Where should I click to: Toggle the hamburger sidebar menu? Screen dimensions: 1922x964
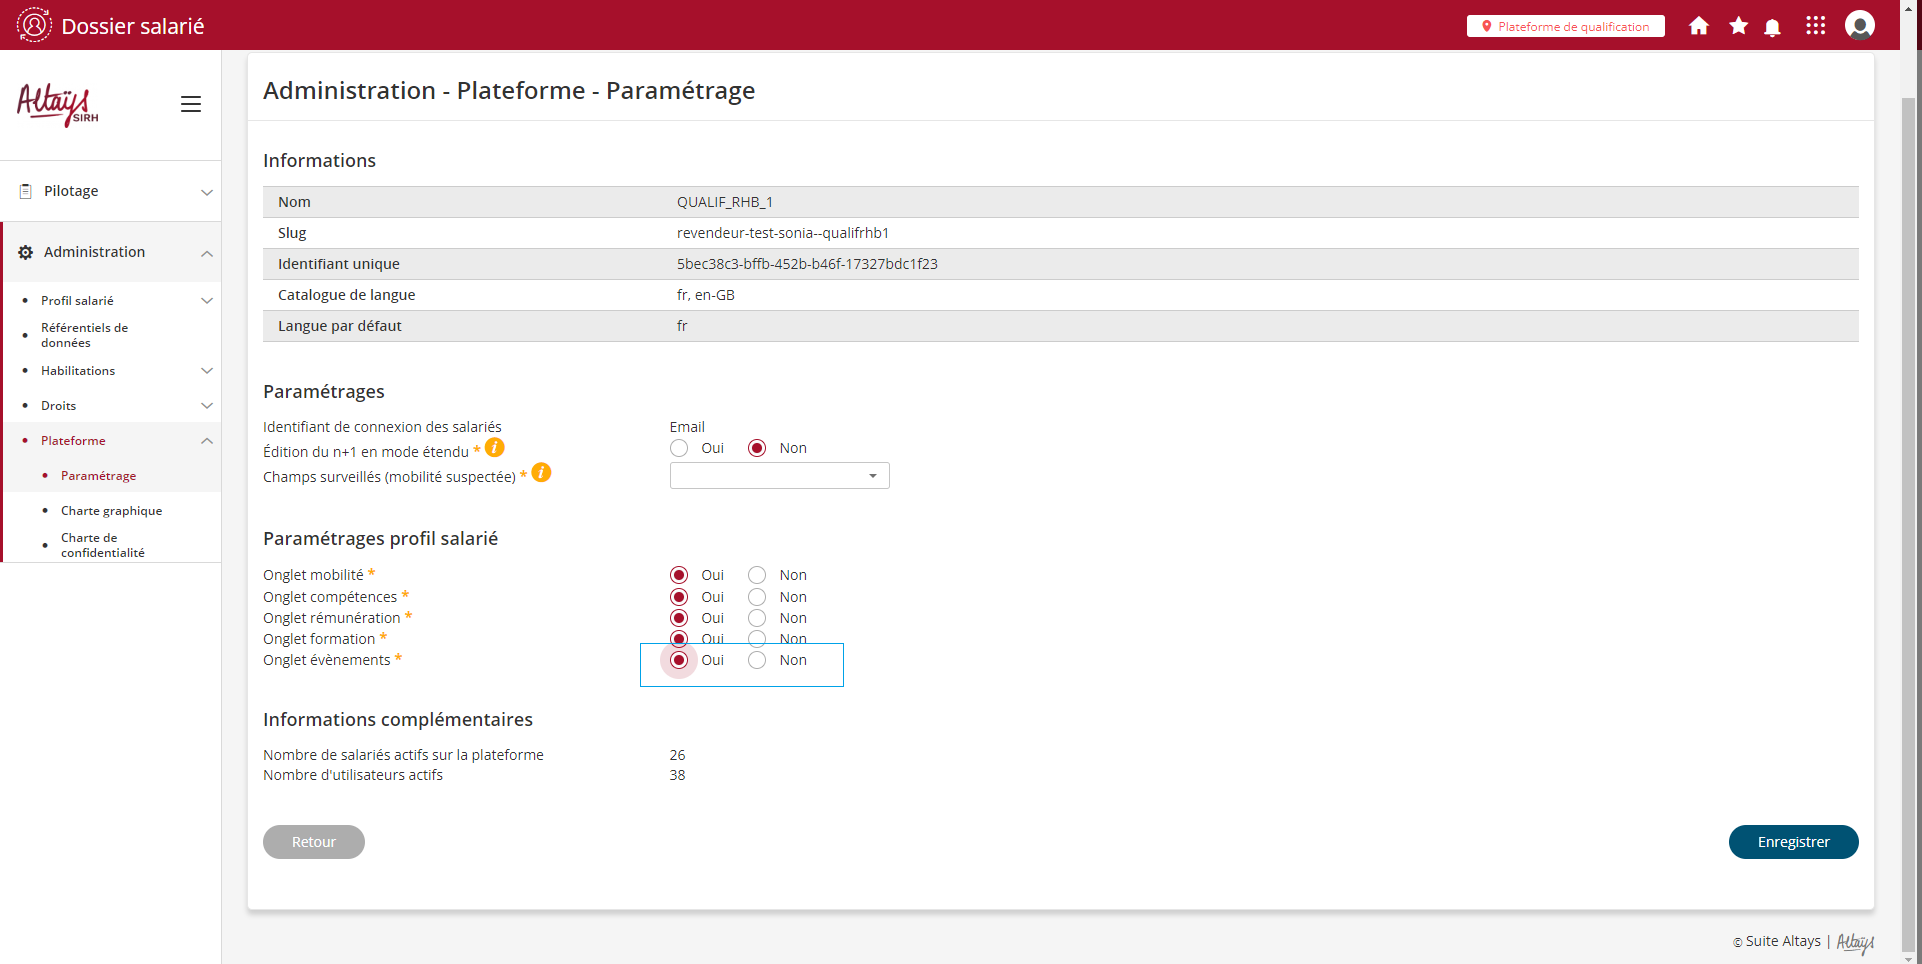pyautogui.click(x=190, y=104)
